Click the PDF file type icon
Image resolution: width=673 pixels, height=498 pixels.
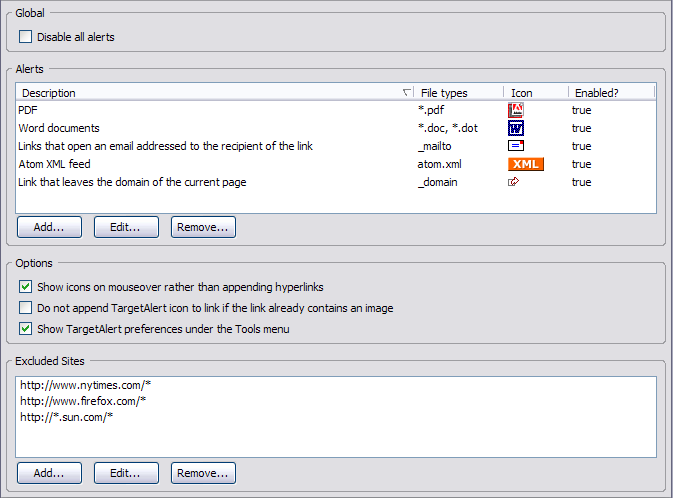click(x=516, y=110)
